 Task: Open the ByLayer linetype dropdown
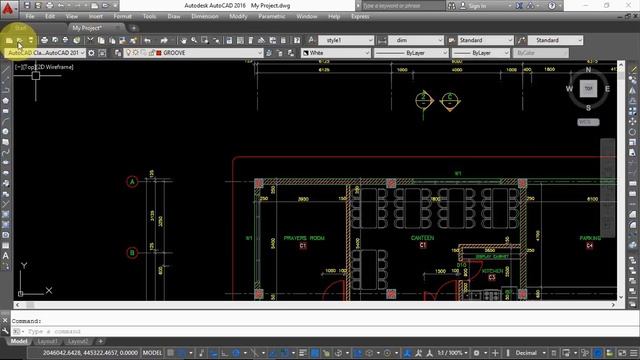(411, 53)
